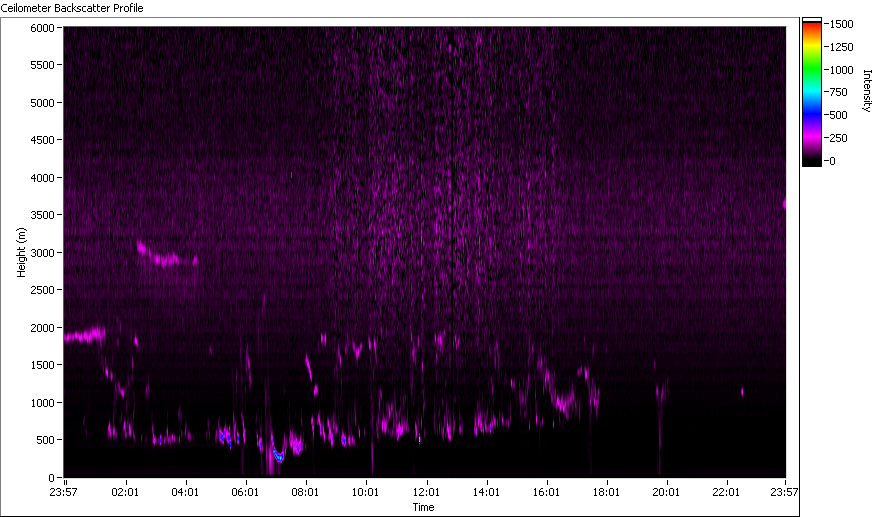Click the intensity color scale bar

point(812,92)
